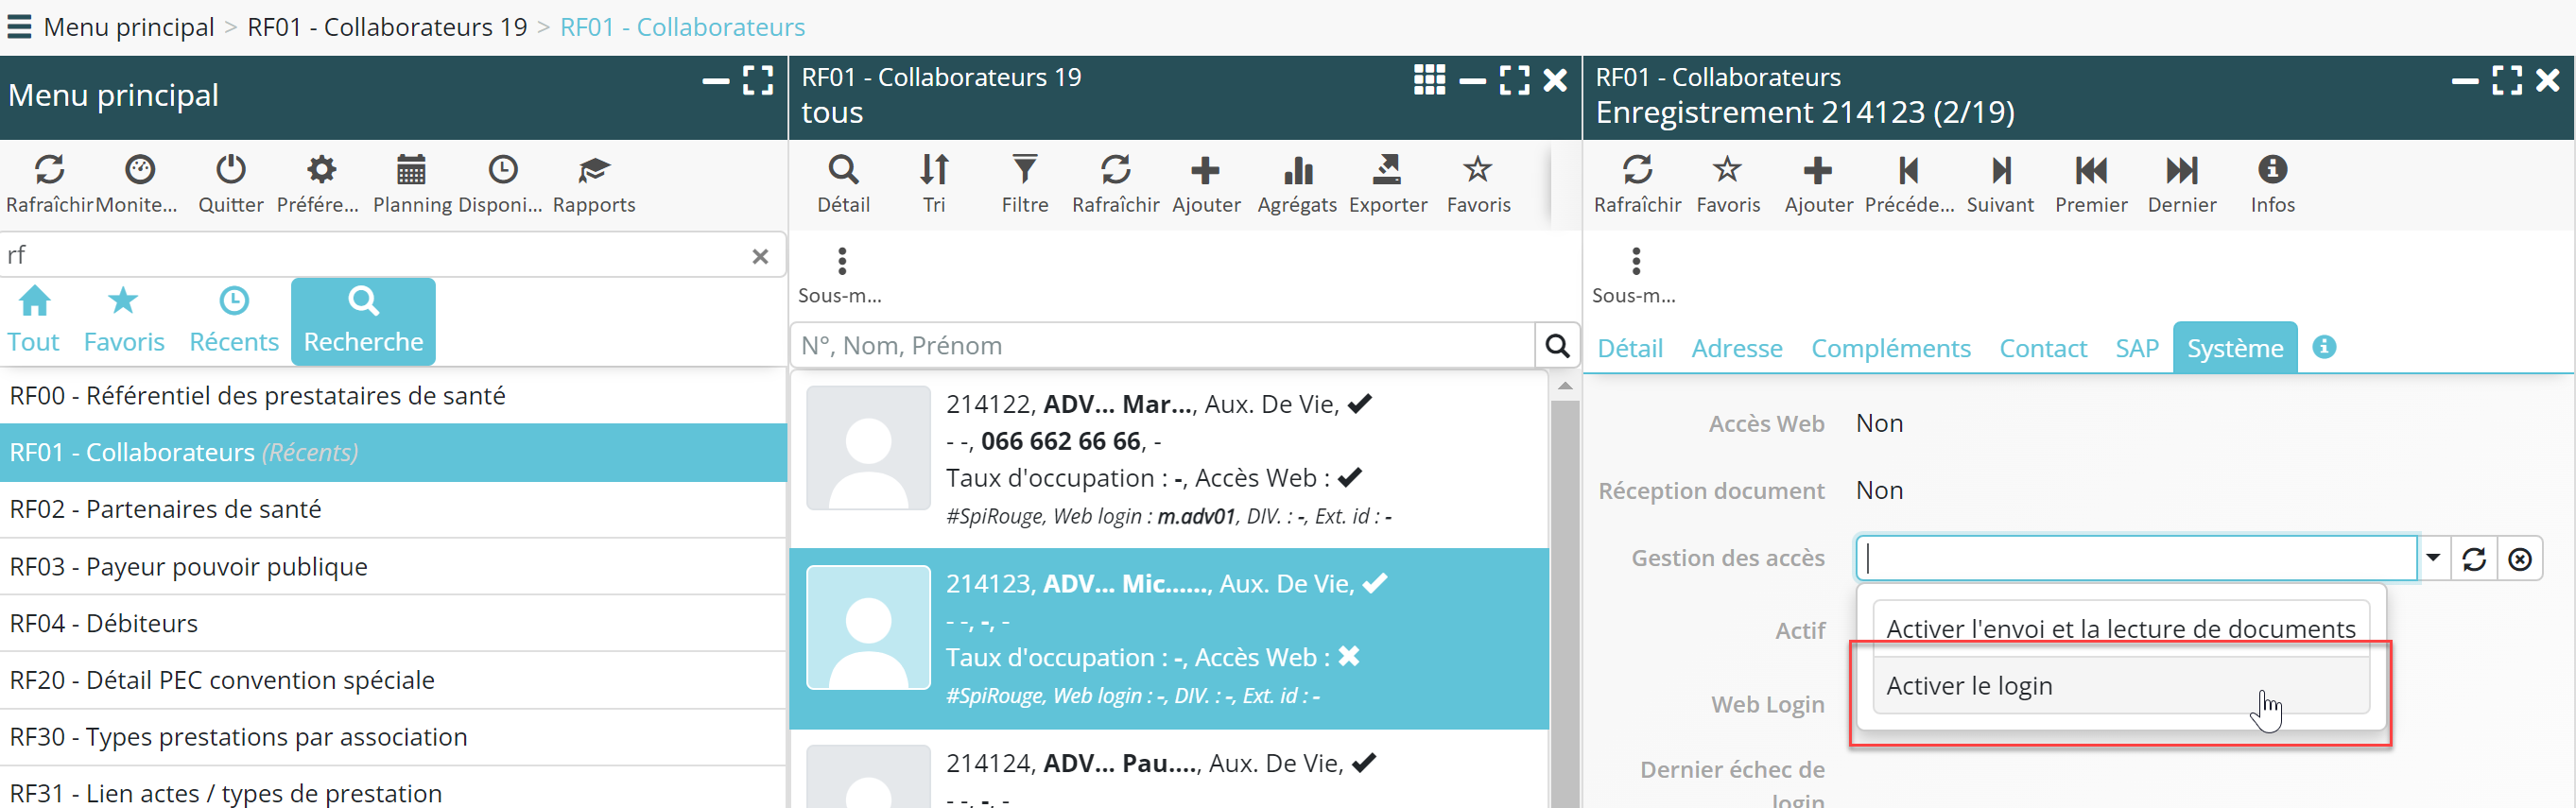Image resolution: width=2576 pixels, height=808 pixels.
Task: Open Rapports from the main toolbar
Action: [593, 181]
